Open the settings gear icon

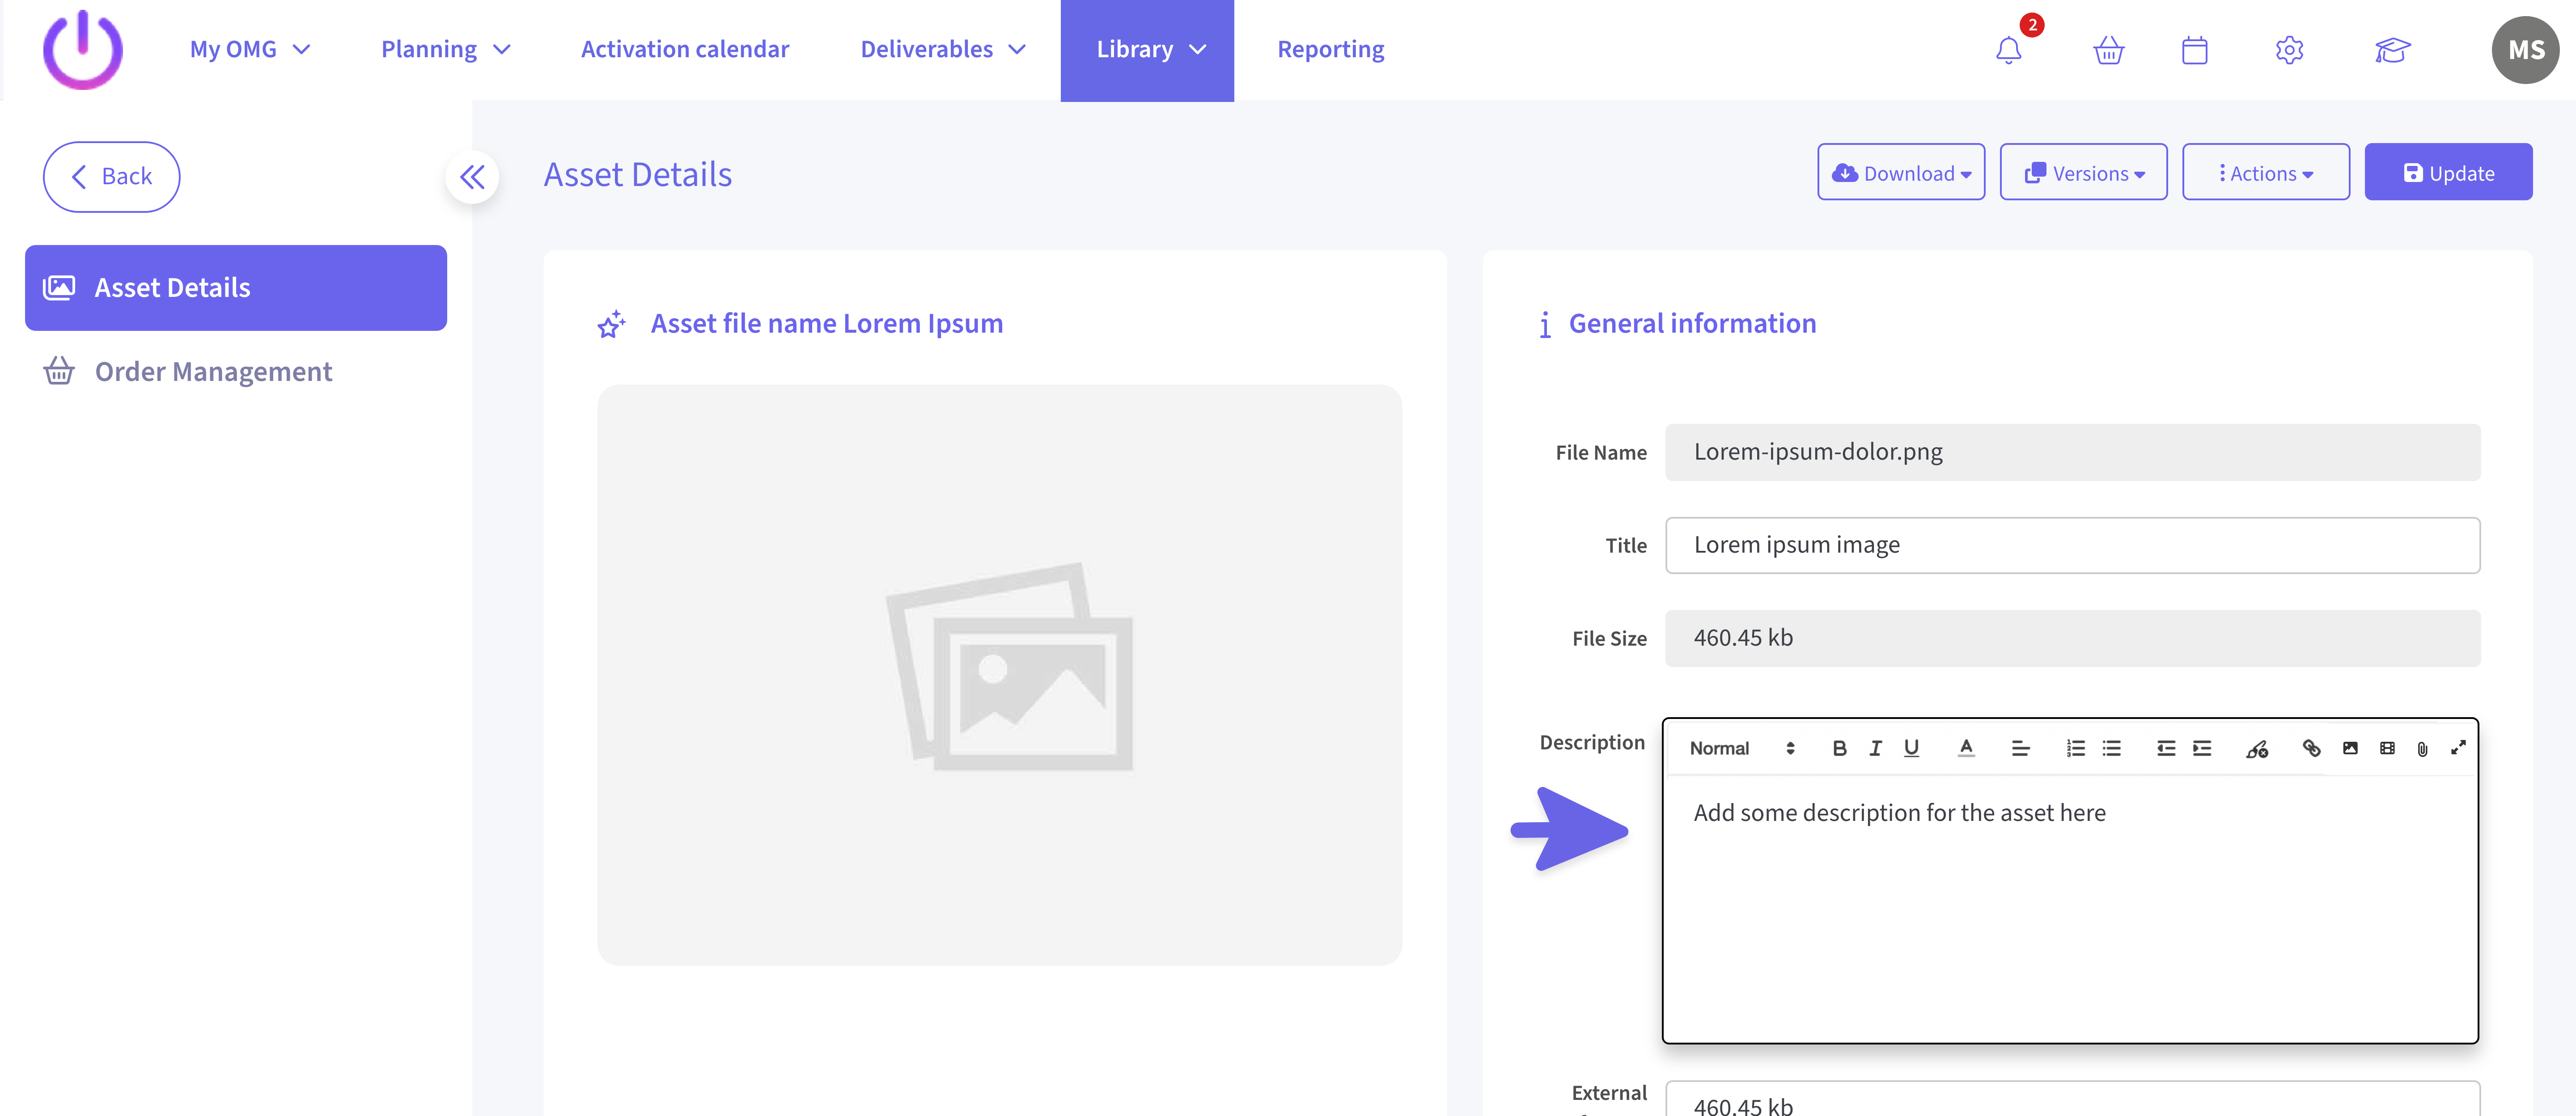pyautogui.click(x=2289, y=50)
